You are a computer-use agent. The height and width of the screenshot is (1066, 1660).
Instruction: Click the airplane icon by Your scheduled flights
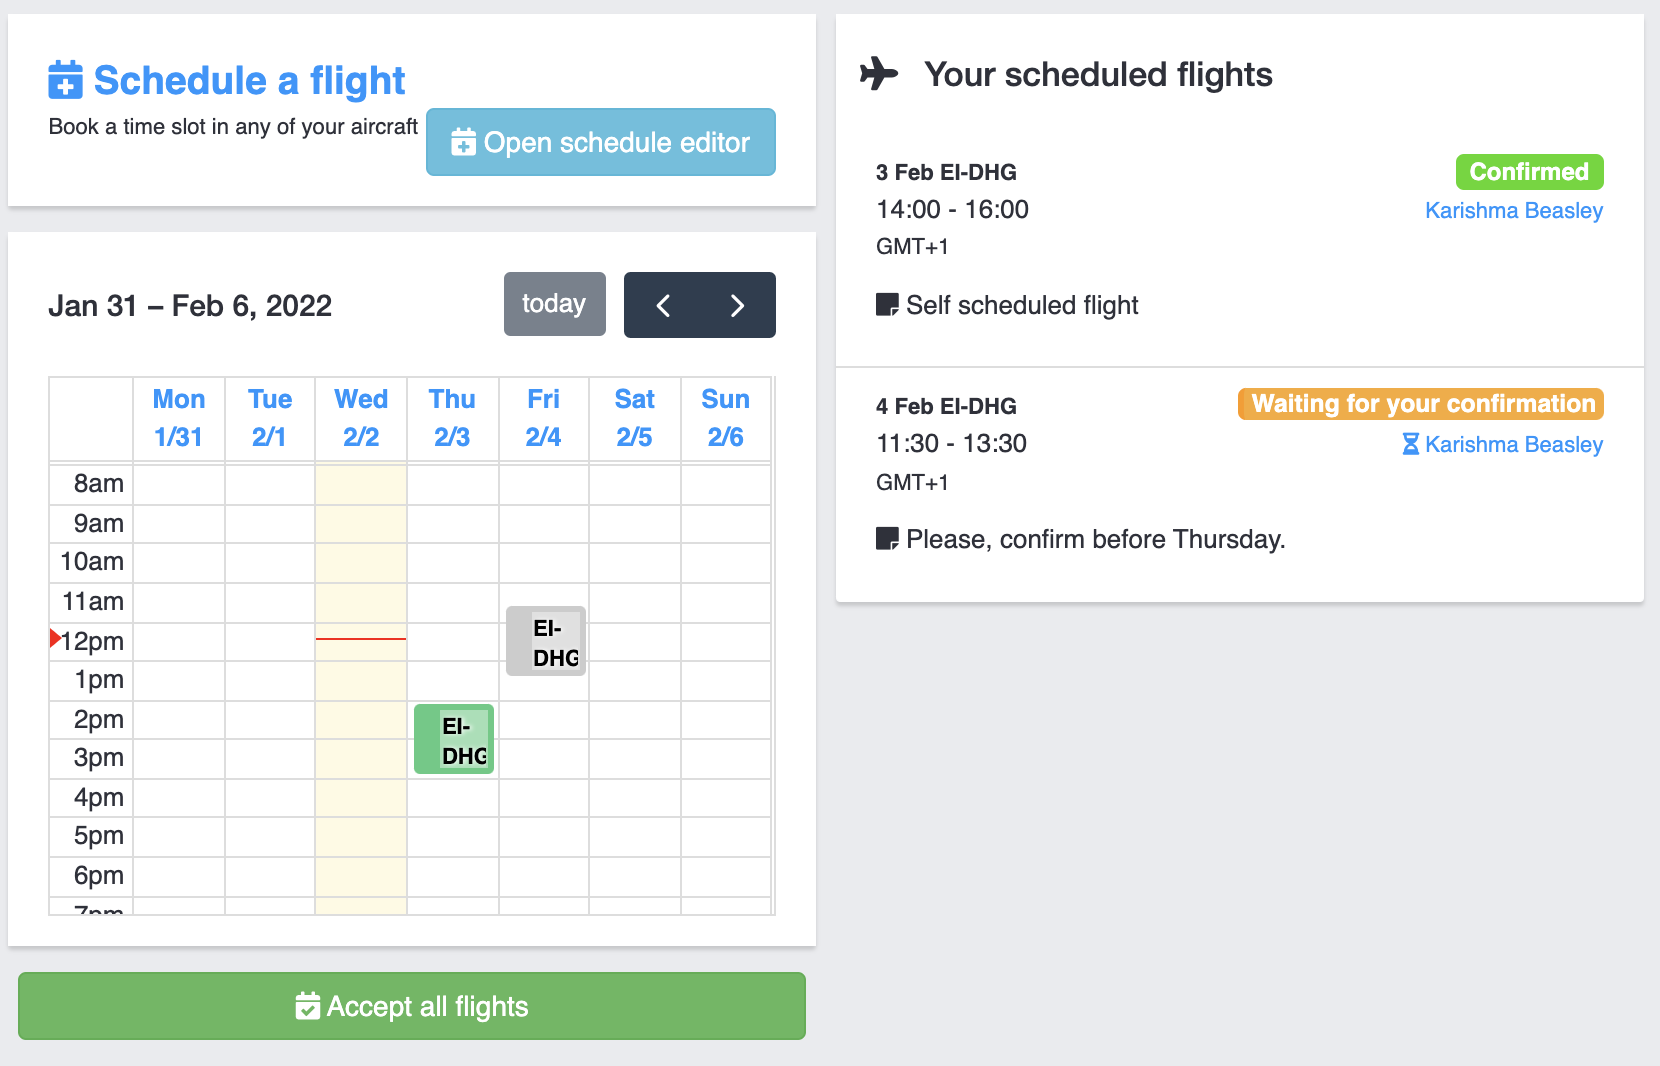(879, 74)
